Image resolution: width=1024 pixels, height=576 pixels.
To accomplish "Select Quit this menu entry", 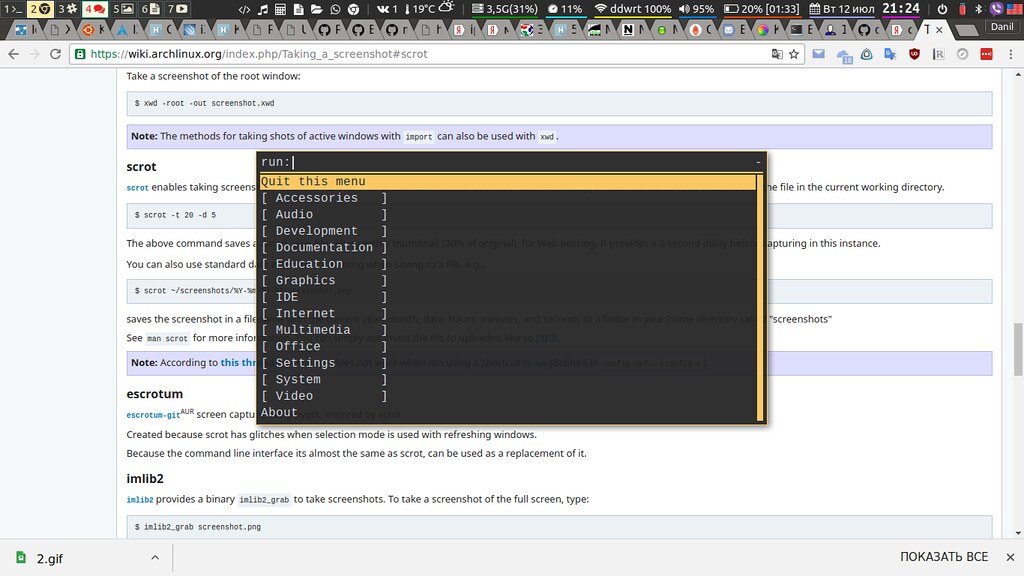I will click(507, 182).
